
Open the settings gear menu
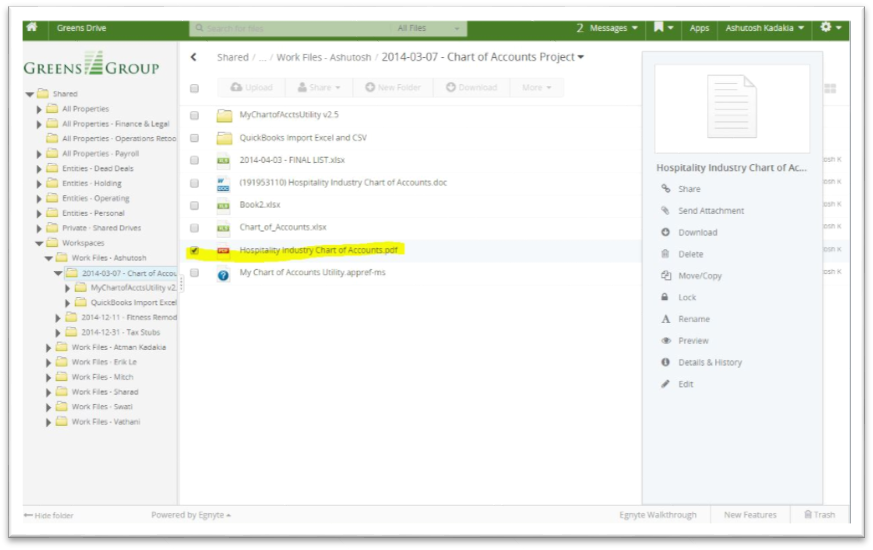tap(830, 28)
